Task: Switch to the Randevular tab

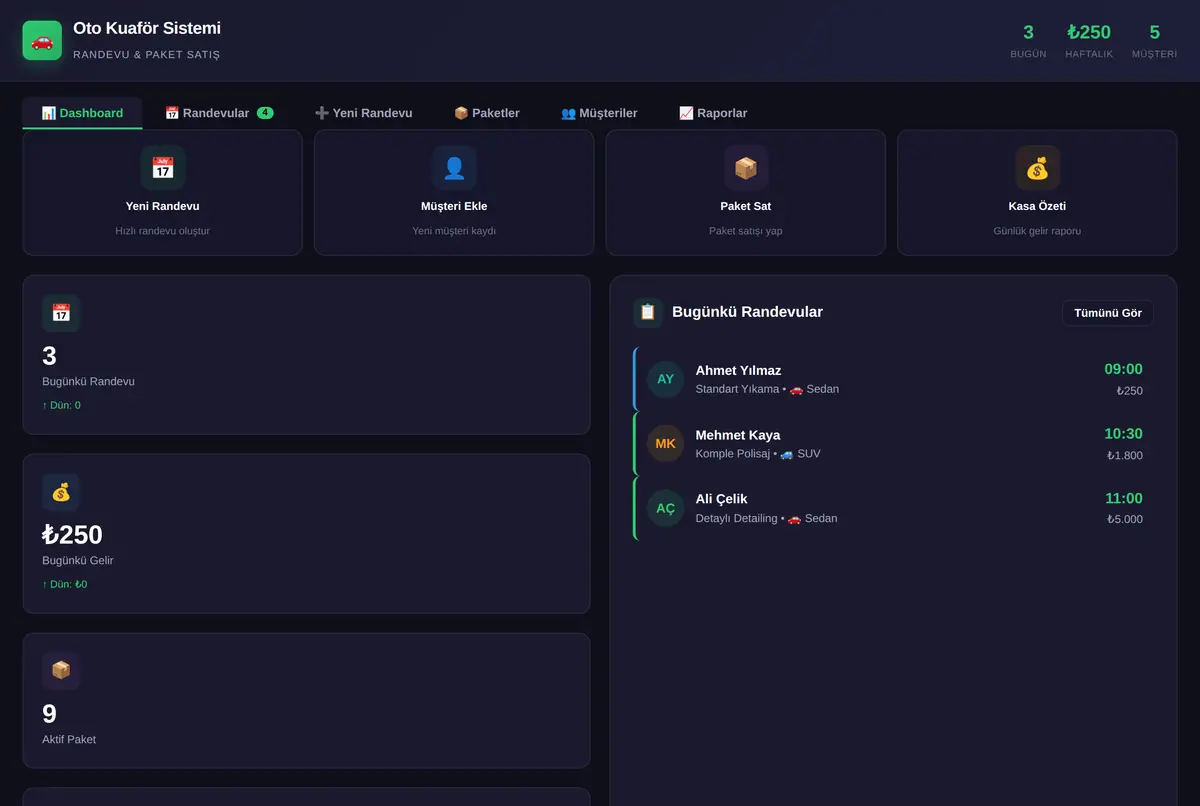Action: [219, 113]
